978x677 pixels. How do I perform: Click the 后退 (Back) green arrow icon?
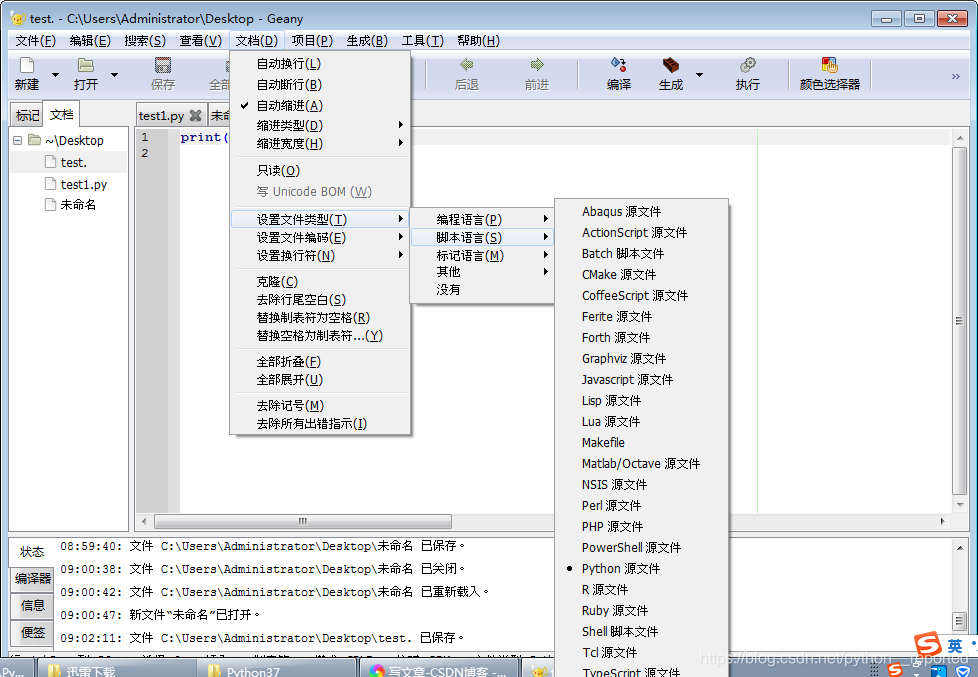[467, 64]
